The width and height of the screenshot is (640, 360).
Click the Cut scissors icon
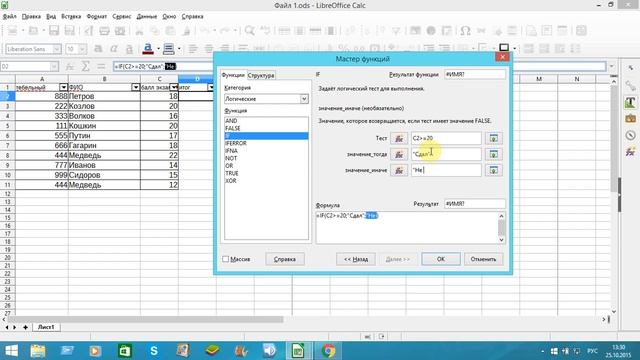pyautogui.click(x=139, y=31)
